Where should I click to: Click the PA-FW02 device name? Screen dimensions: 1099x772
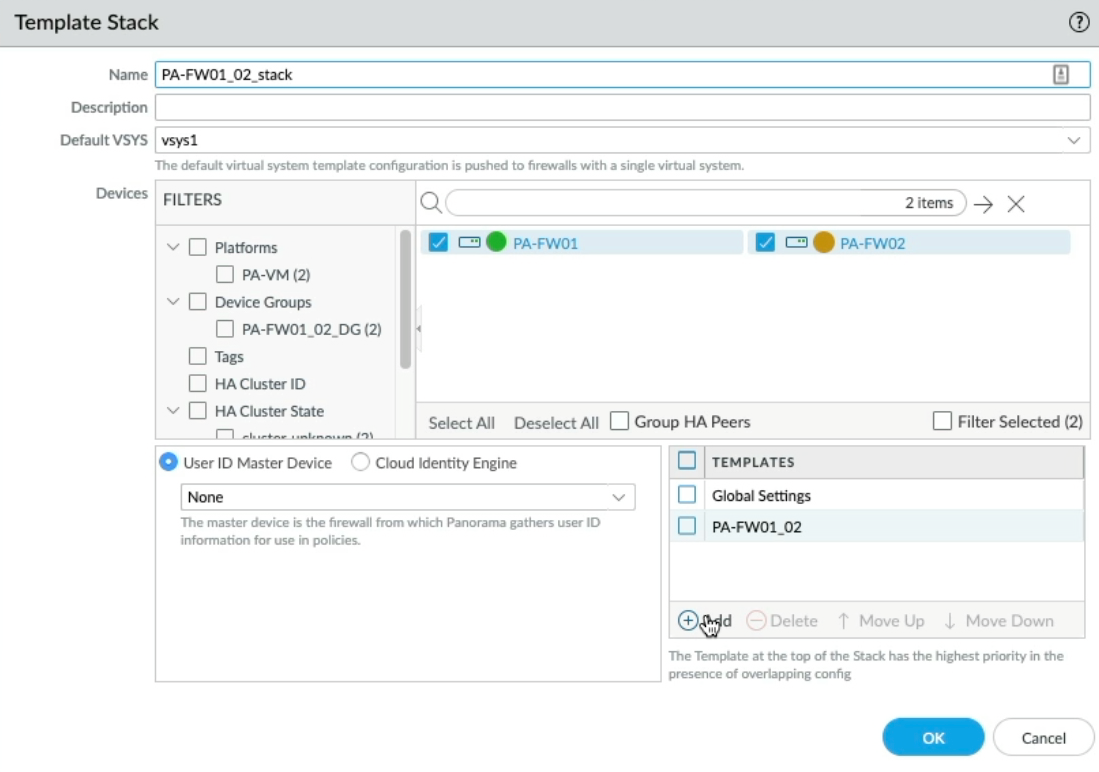(873, 243)
